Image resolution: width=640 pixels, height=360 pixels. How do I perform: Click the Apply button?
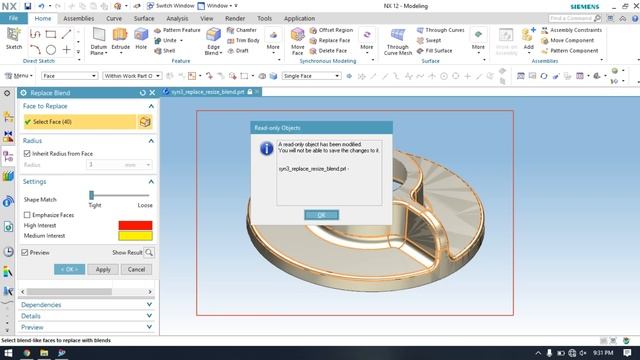(103, 269)
